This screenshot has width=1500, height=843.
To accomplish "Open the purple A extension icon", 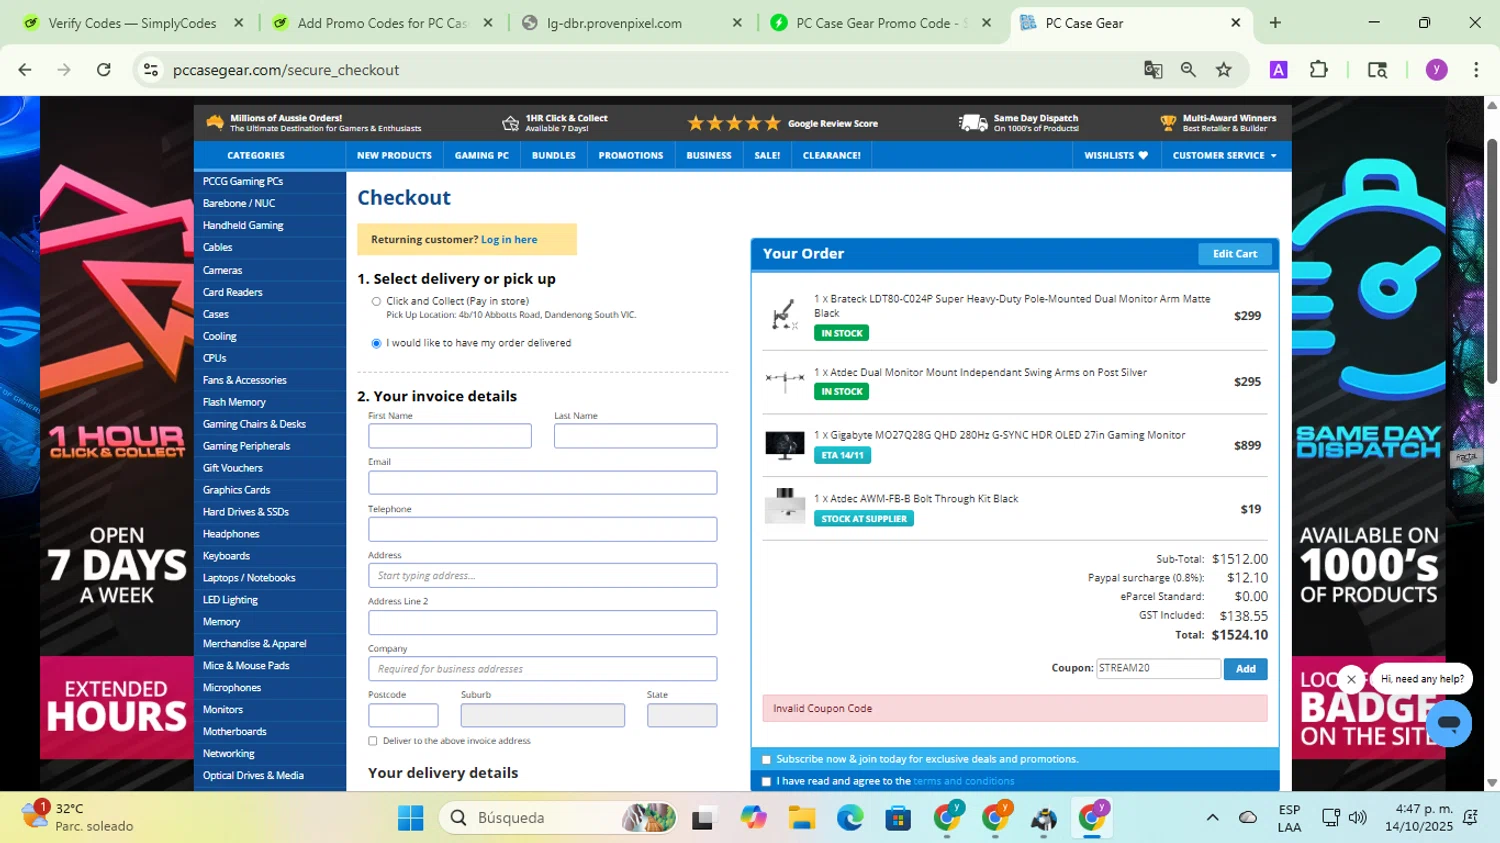I will click(1278, 70).
